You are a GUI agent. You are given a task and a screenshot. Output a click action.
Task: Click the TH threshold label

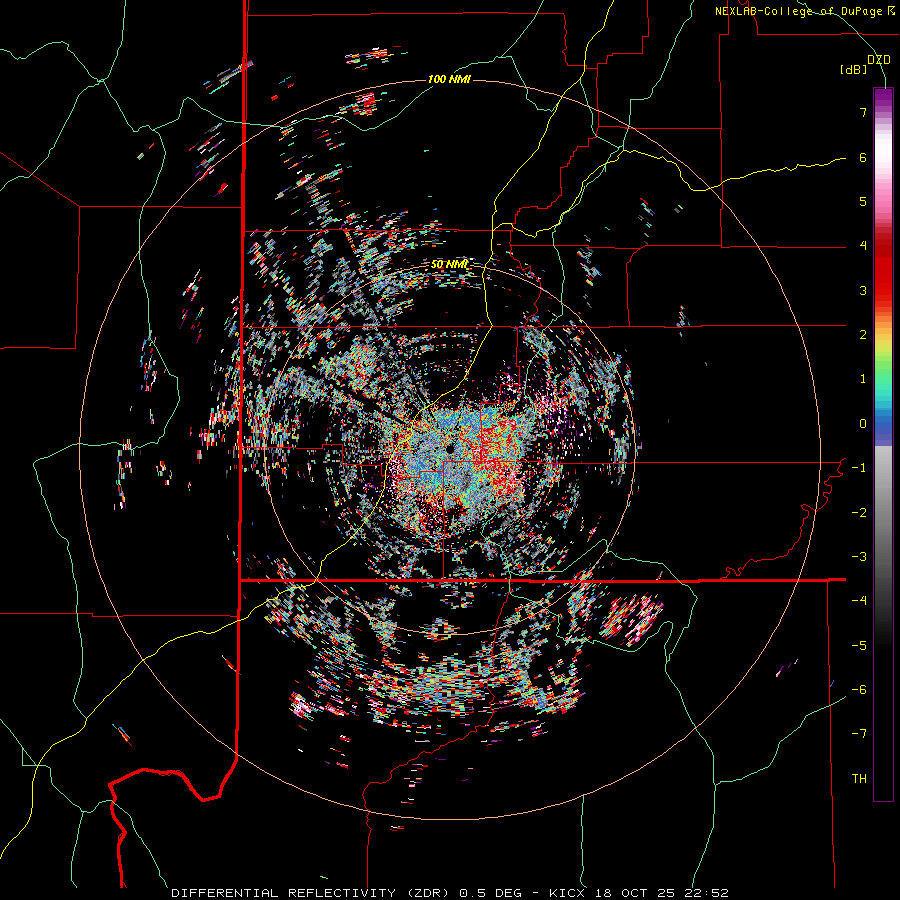click(859, 779)
